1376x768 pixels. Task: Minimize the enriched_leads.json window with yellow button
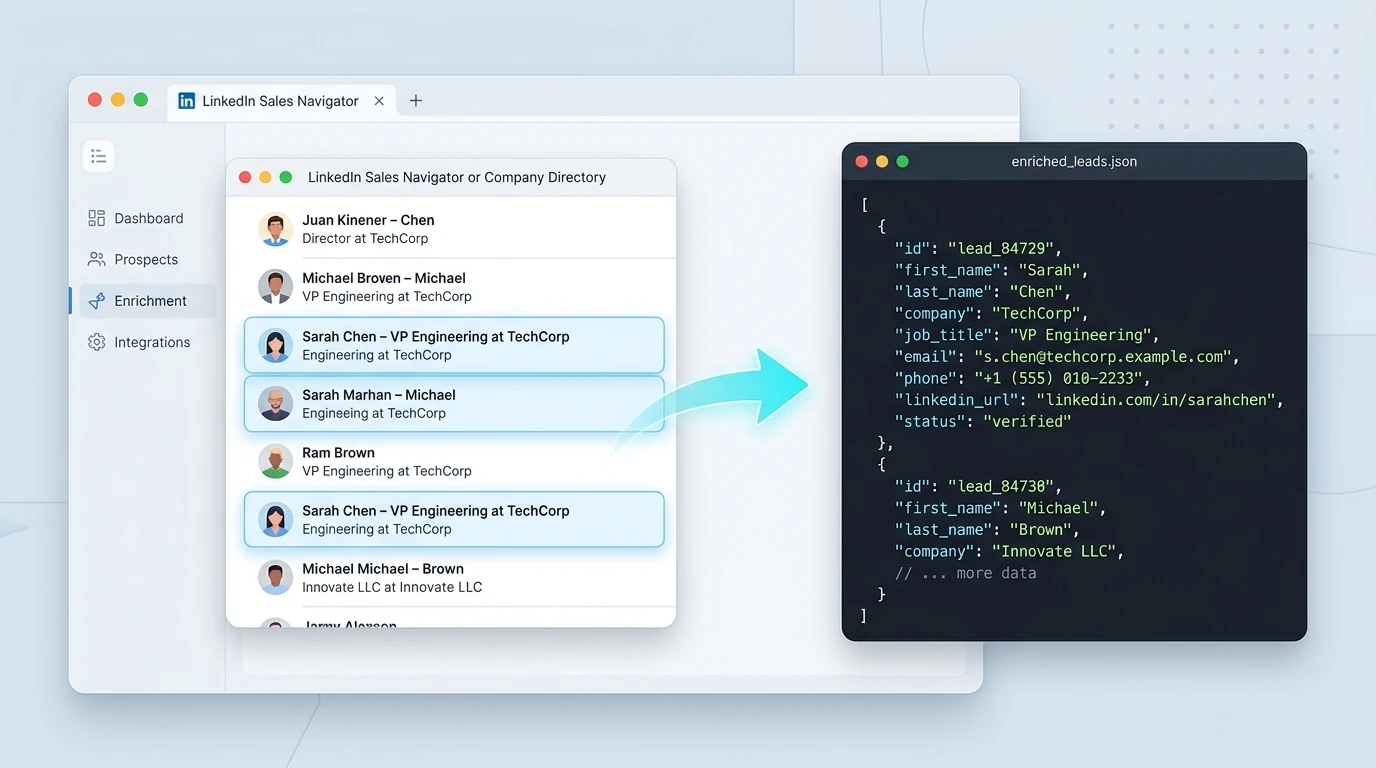coord(882,161)
